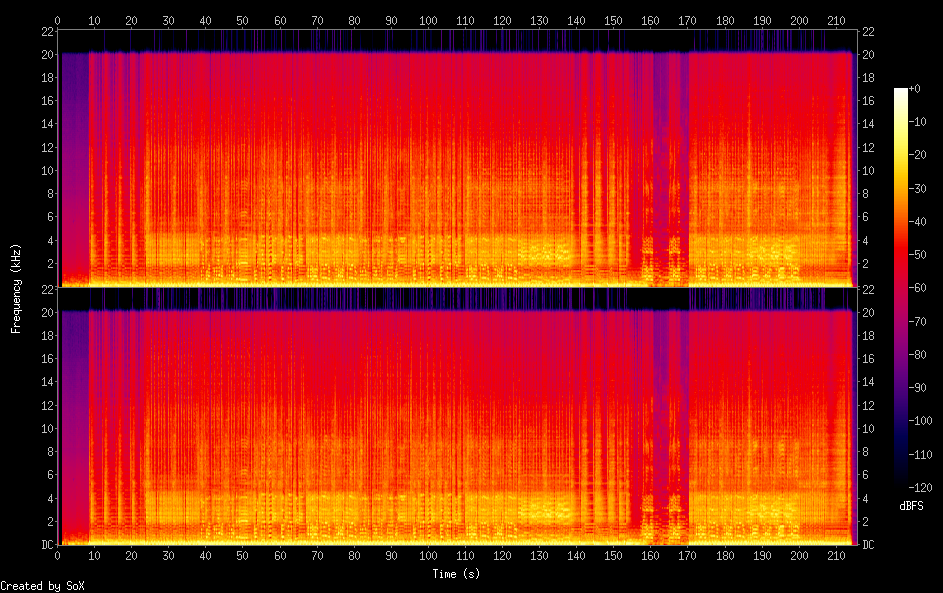Click the "-80" color scale label

(x=918, y=354)
